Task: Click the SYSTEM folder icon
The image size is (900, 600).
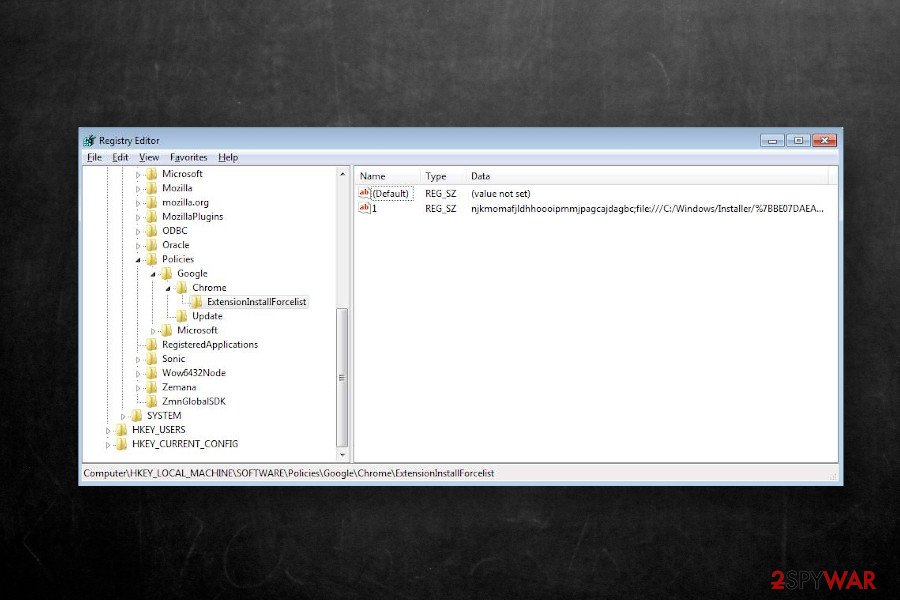Action: [137, 416]
